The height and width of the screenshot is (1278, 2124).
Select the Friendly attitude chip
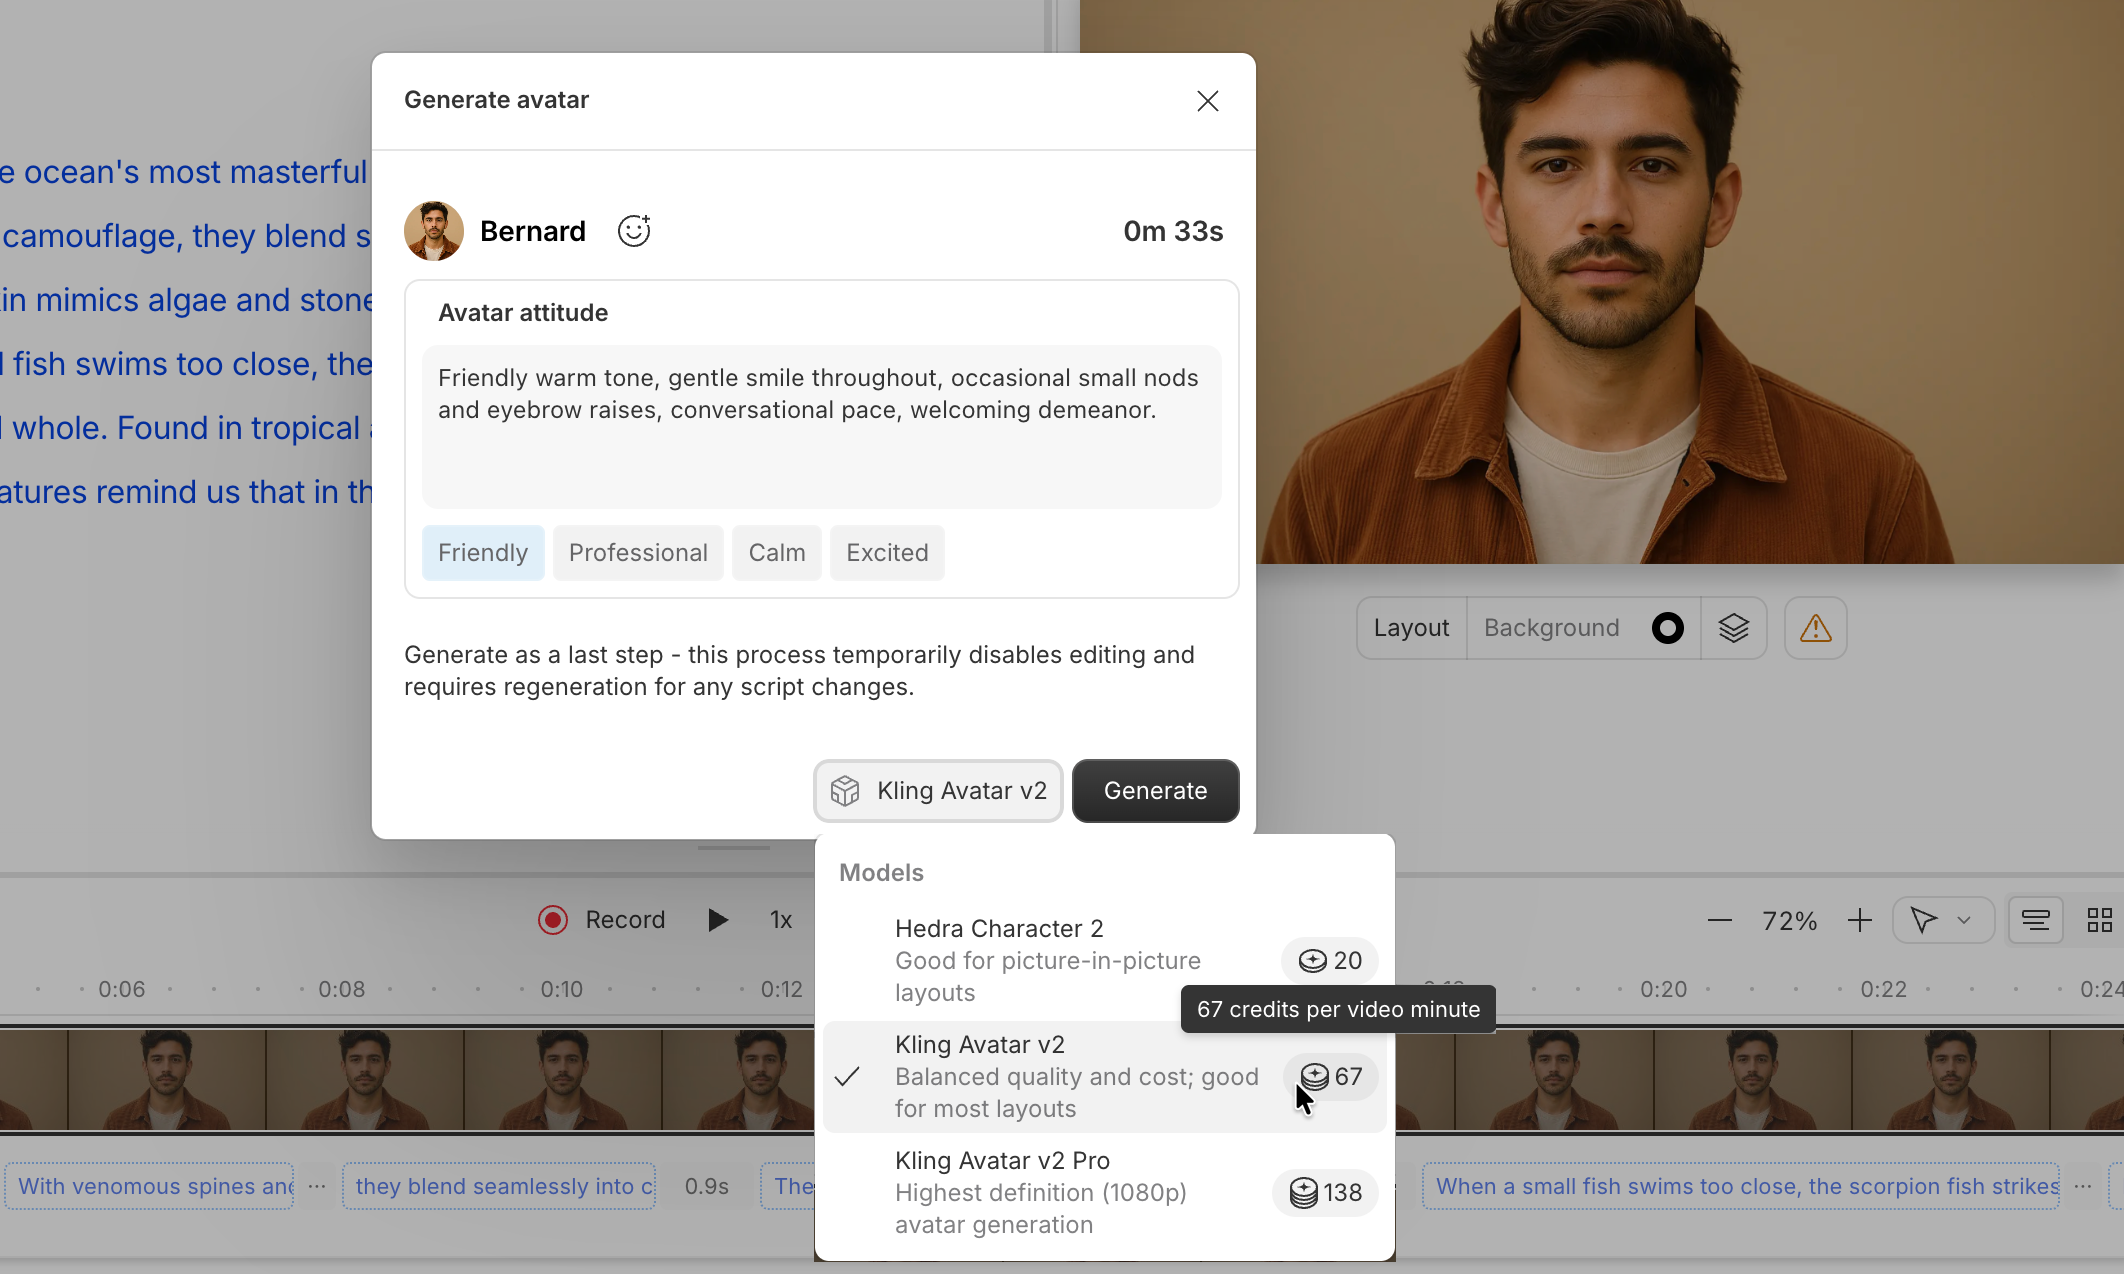click(482, 552)
